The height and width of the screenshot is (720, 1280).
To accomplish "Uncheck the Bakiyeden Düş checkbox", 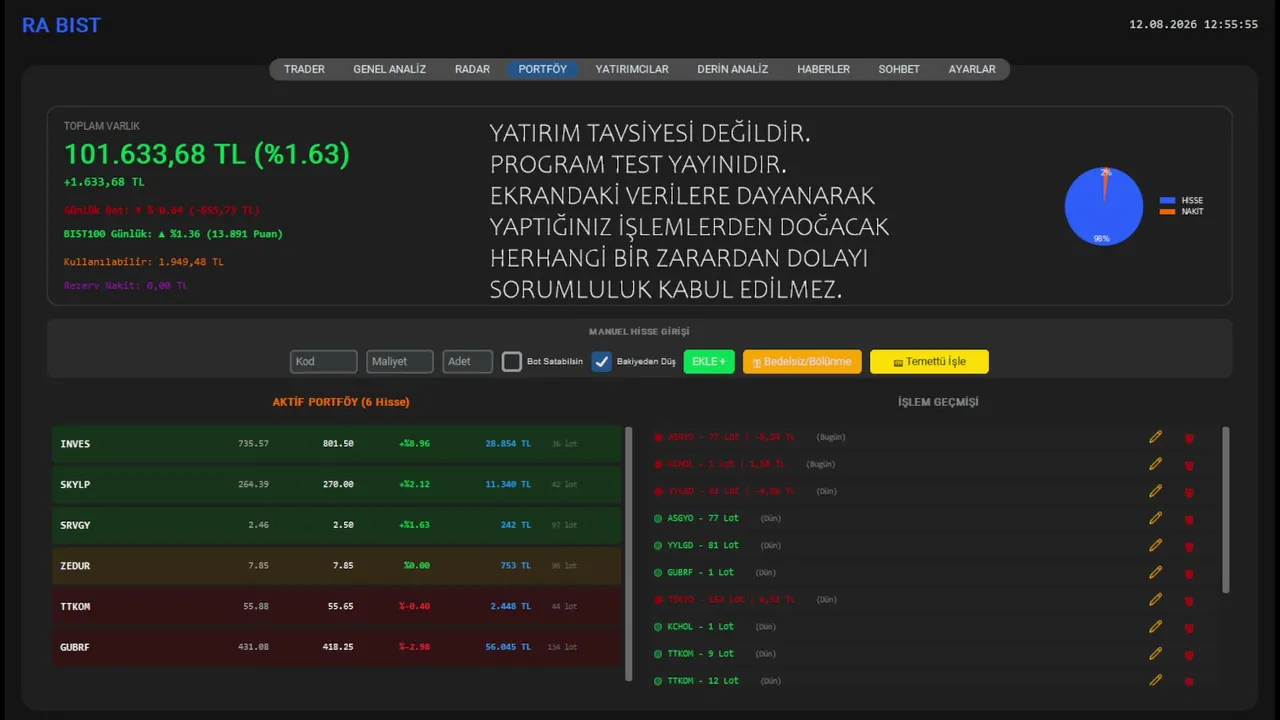I will [x=602, y=361].
